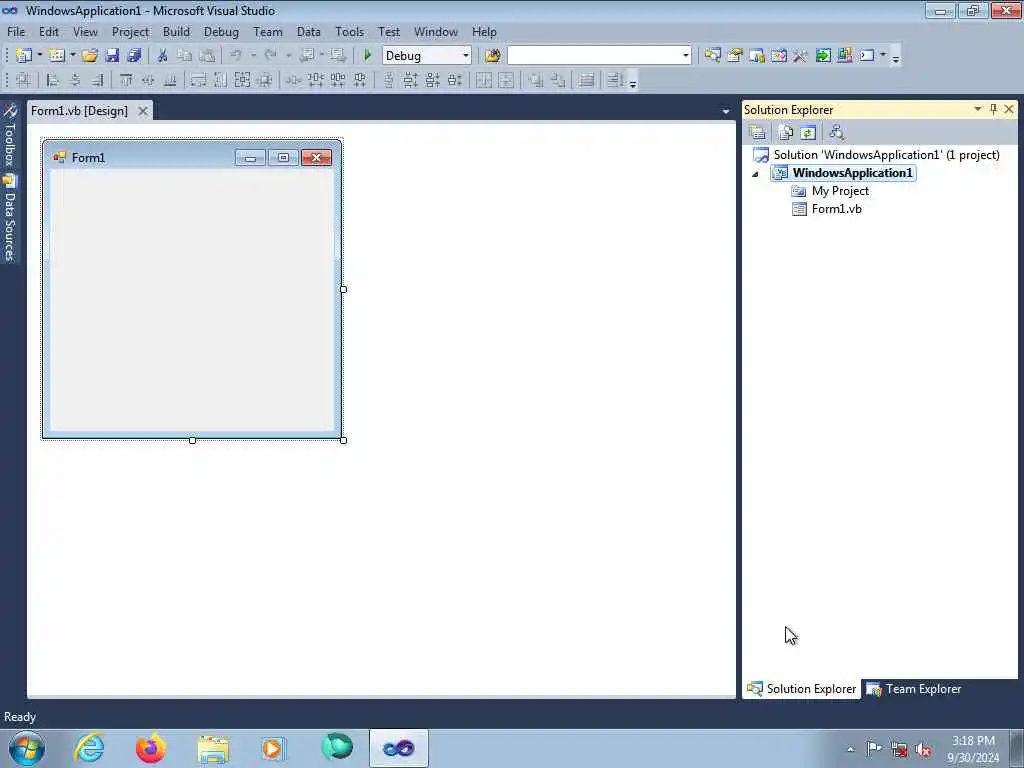This screenshot has width=1024, height=768.
Task: Toggle auto-hide pin on Solution Explorer
Action: [993, 109]
